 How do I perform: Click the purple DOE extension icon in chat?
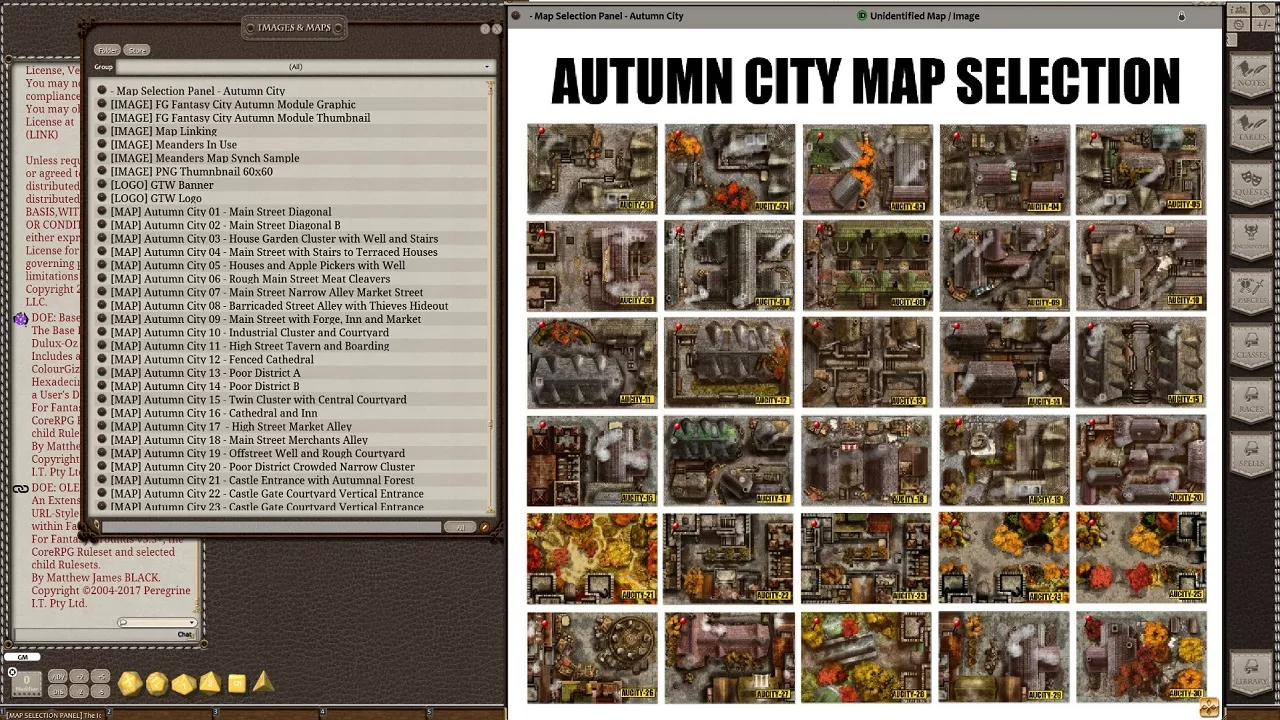tap(20, 319)
